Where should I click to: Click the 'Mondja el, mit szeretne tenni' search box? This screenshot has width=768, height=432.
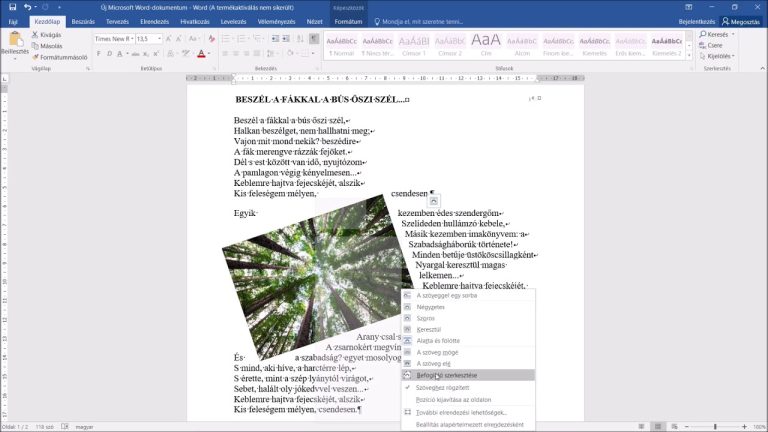(x=419, y=22)
